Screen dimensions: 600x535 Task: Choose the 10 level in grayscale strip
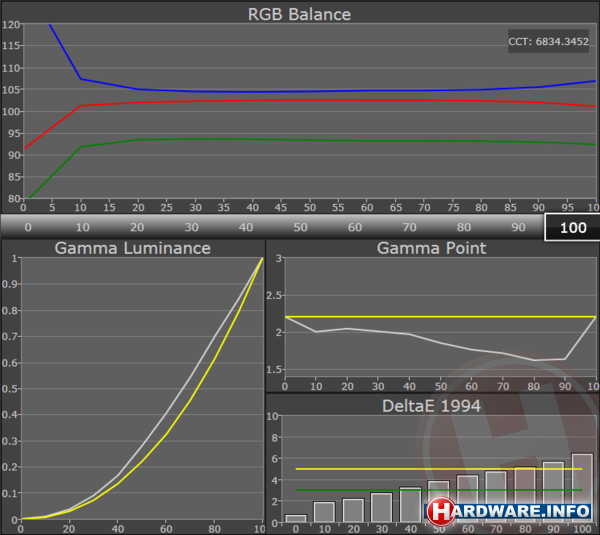(82, 227)
